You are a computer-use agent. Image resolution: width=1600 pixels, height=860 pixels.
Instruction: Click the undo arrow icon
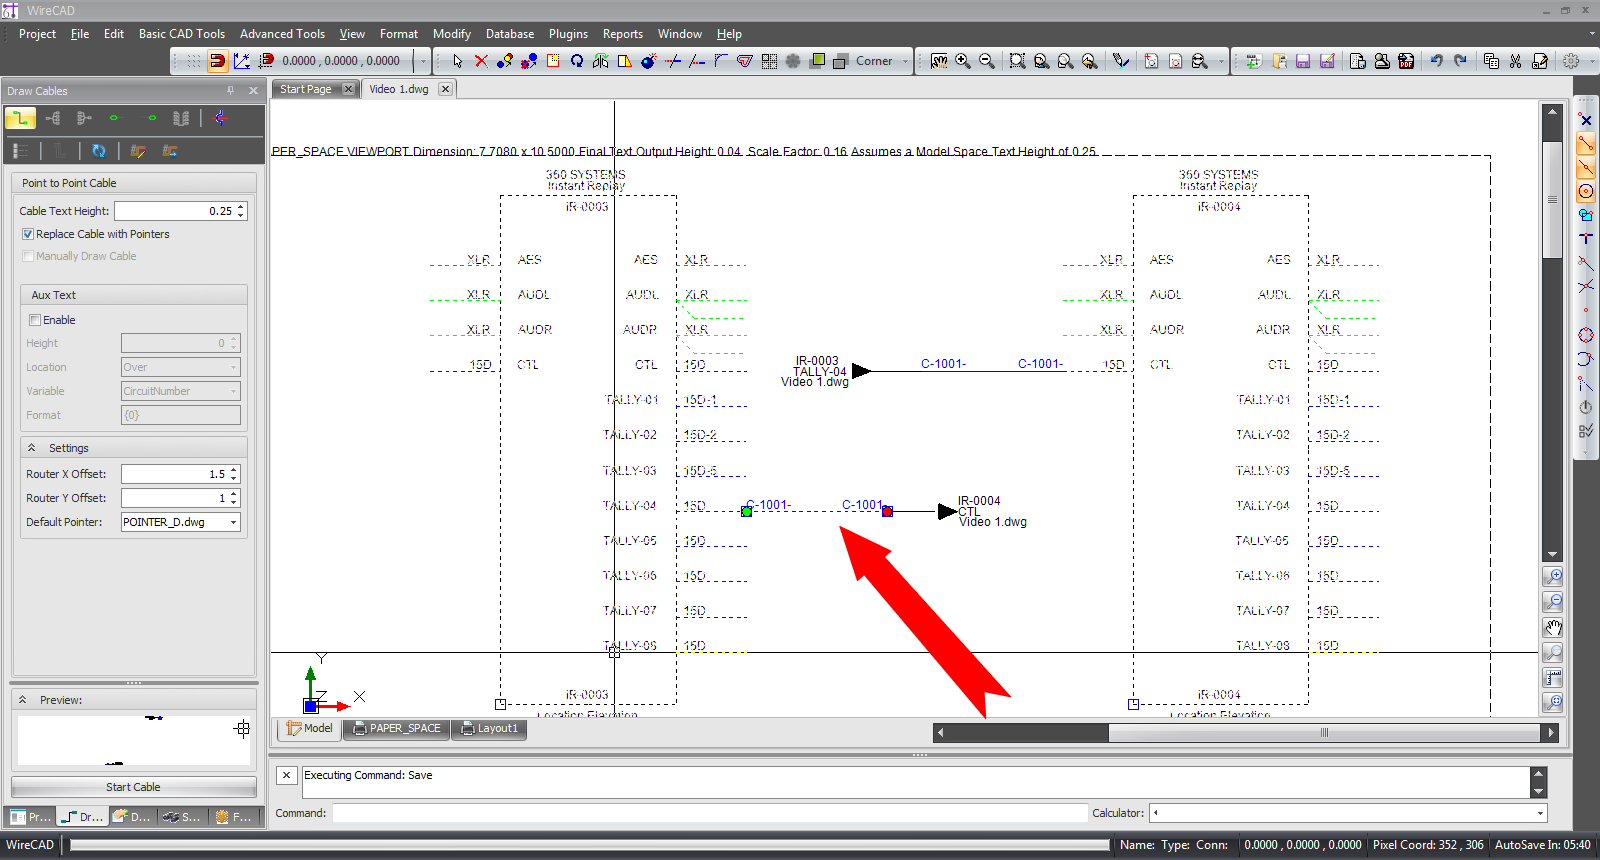pyautogui.click(x=1436, y=61)
